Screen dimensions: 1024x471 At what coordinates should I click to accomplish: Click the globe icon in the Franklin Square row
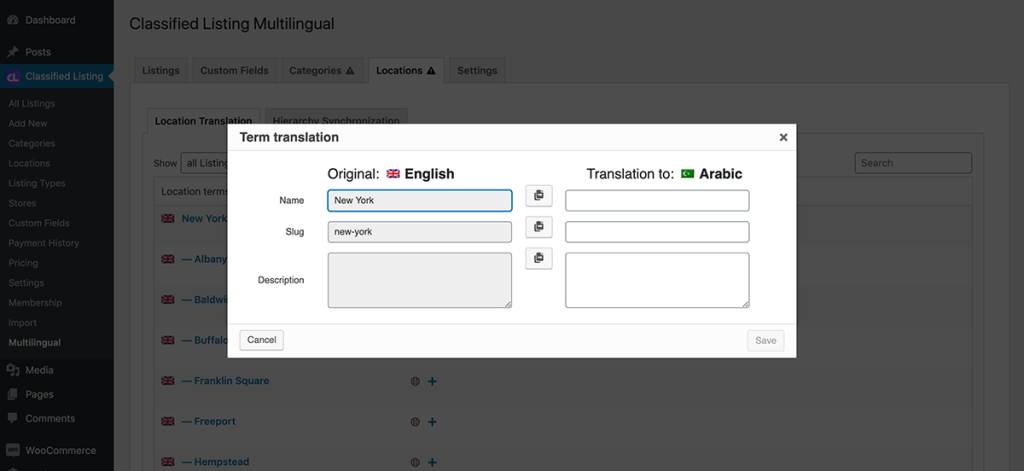pos(415,382)
